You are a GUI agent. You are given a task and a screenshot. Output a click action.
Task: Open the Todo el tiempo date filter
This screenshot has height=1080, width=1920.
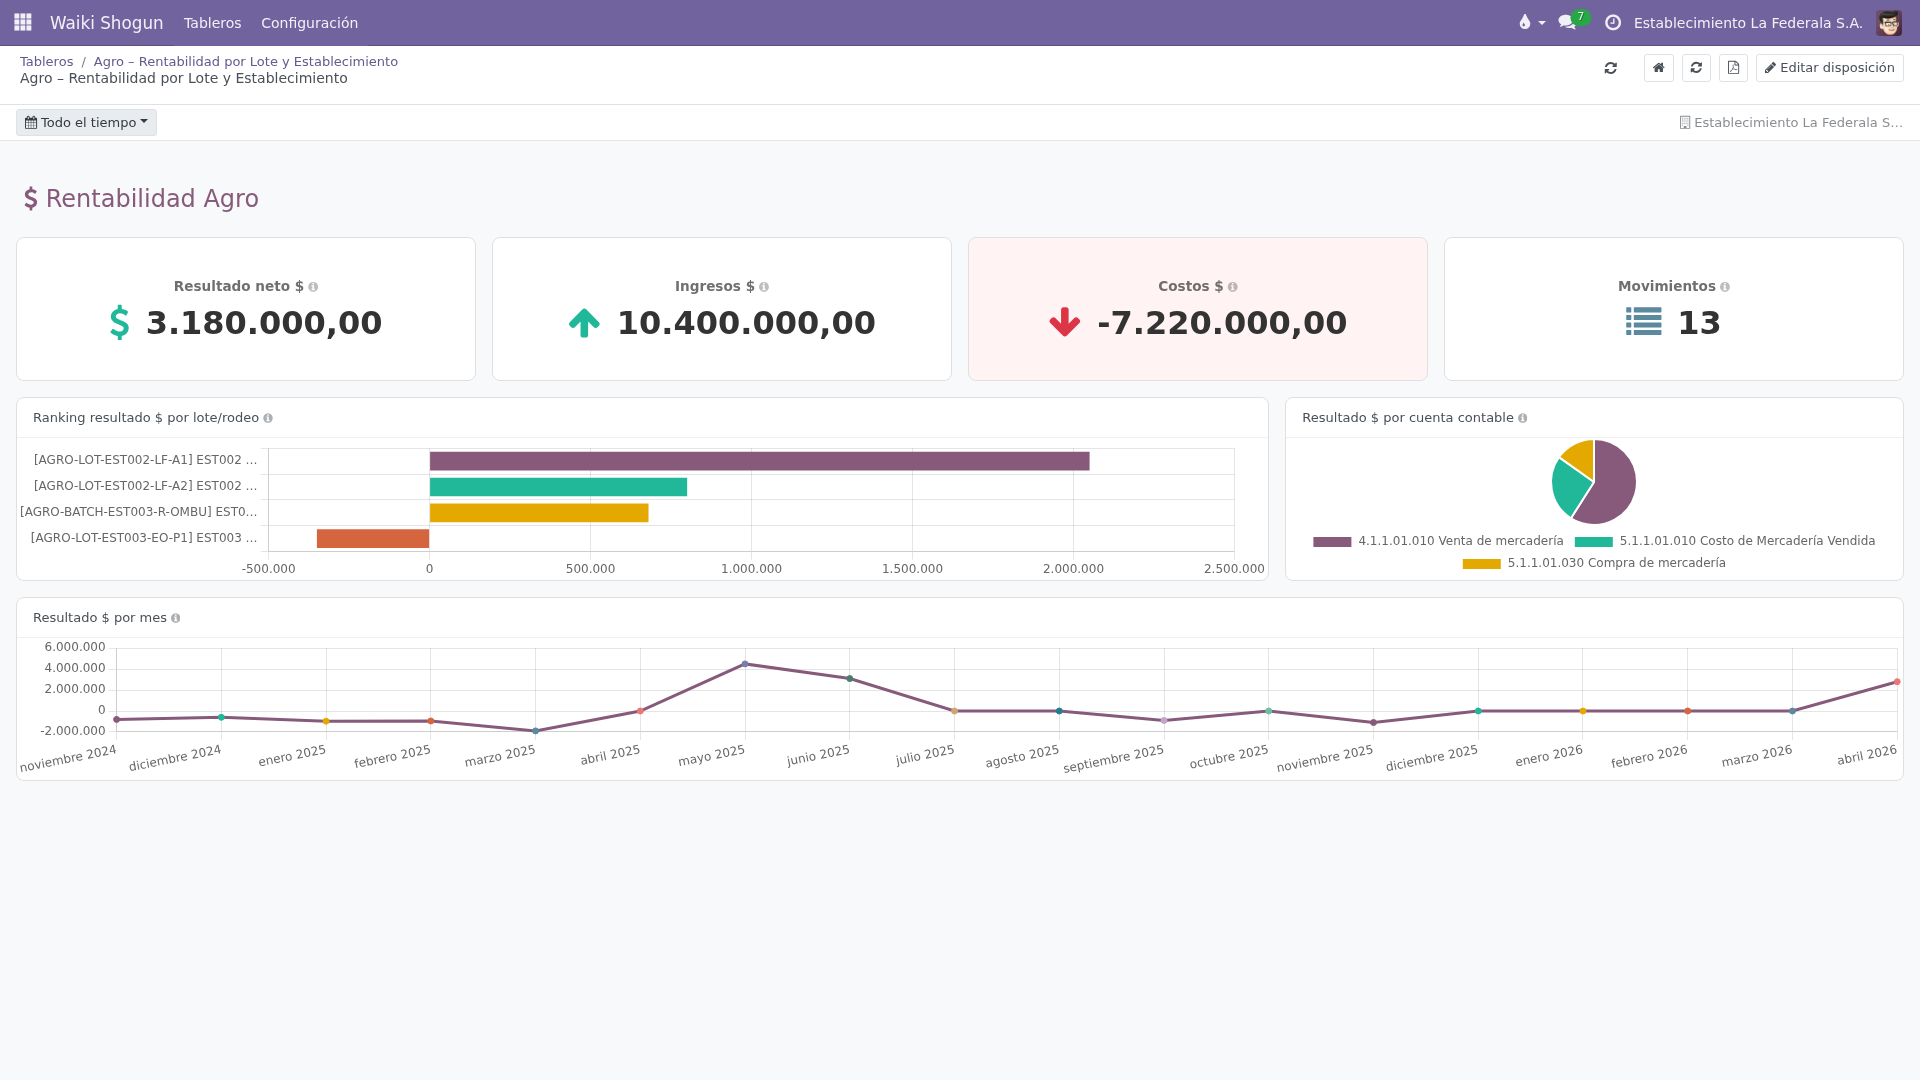click(x=86, y=122)
